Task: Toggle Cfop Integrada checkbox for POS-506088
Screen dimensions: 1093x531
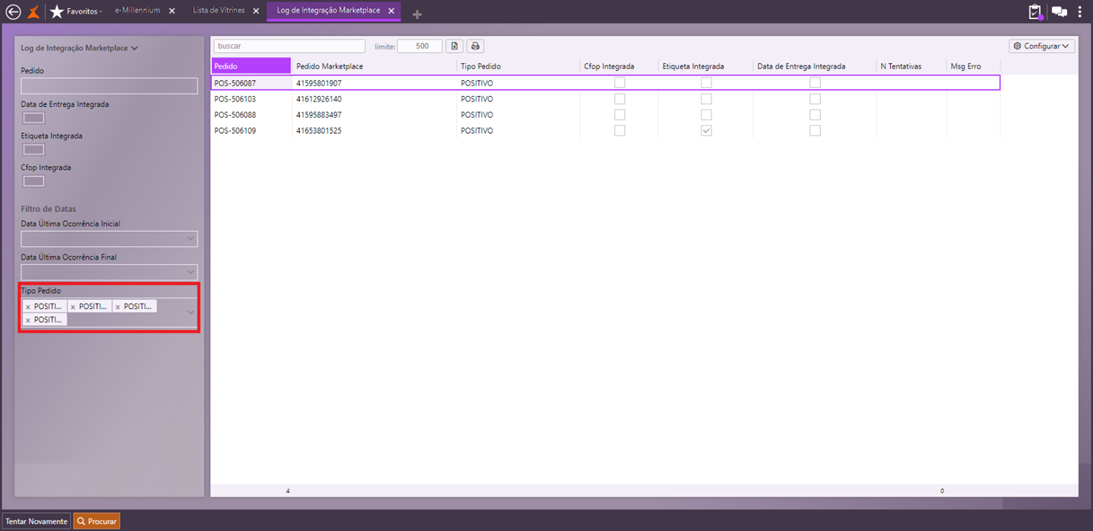Action: 620,114
